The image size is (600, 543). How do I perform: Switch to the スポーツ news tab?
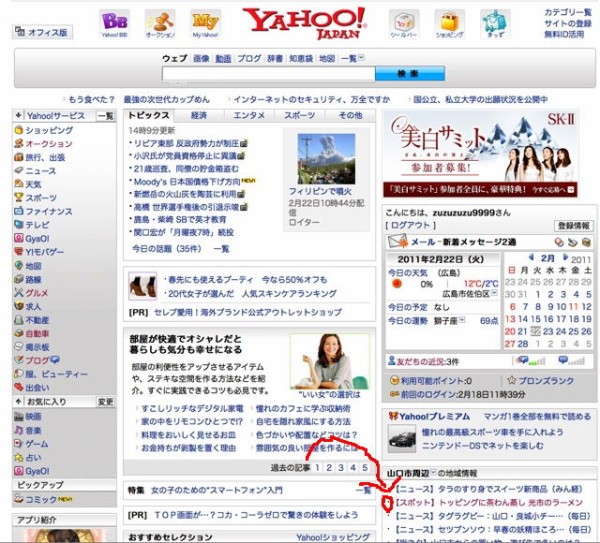[x=300, y=115]
